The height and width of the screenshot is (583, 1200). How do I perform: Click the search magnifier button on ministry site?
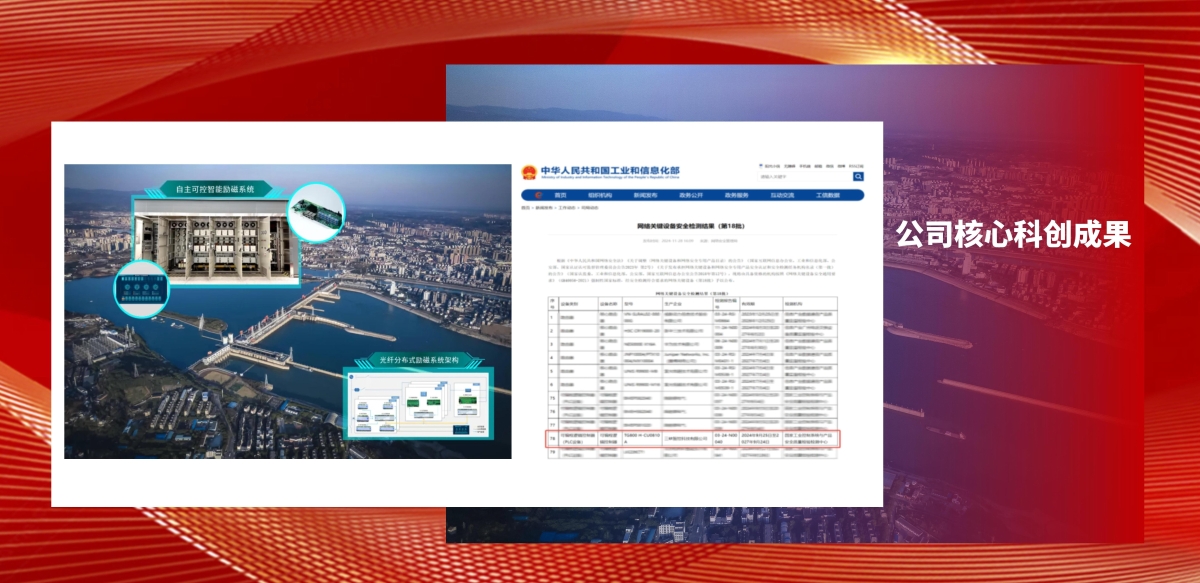point(858,177)
